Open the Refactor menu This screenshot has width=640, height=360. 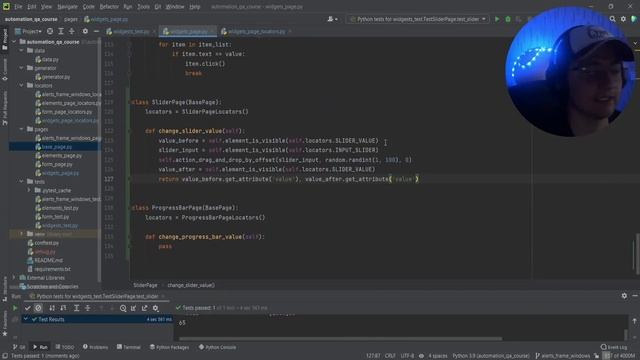(x=109, y=7)
